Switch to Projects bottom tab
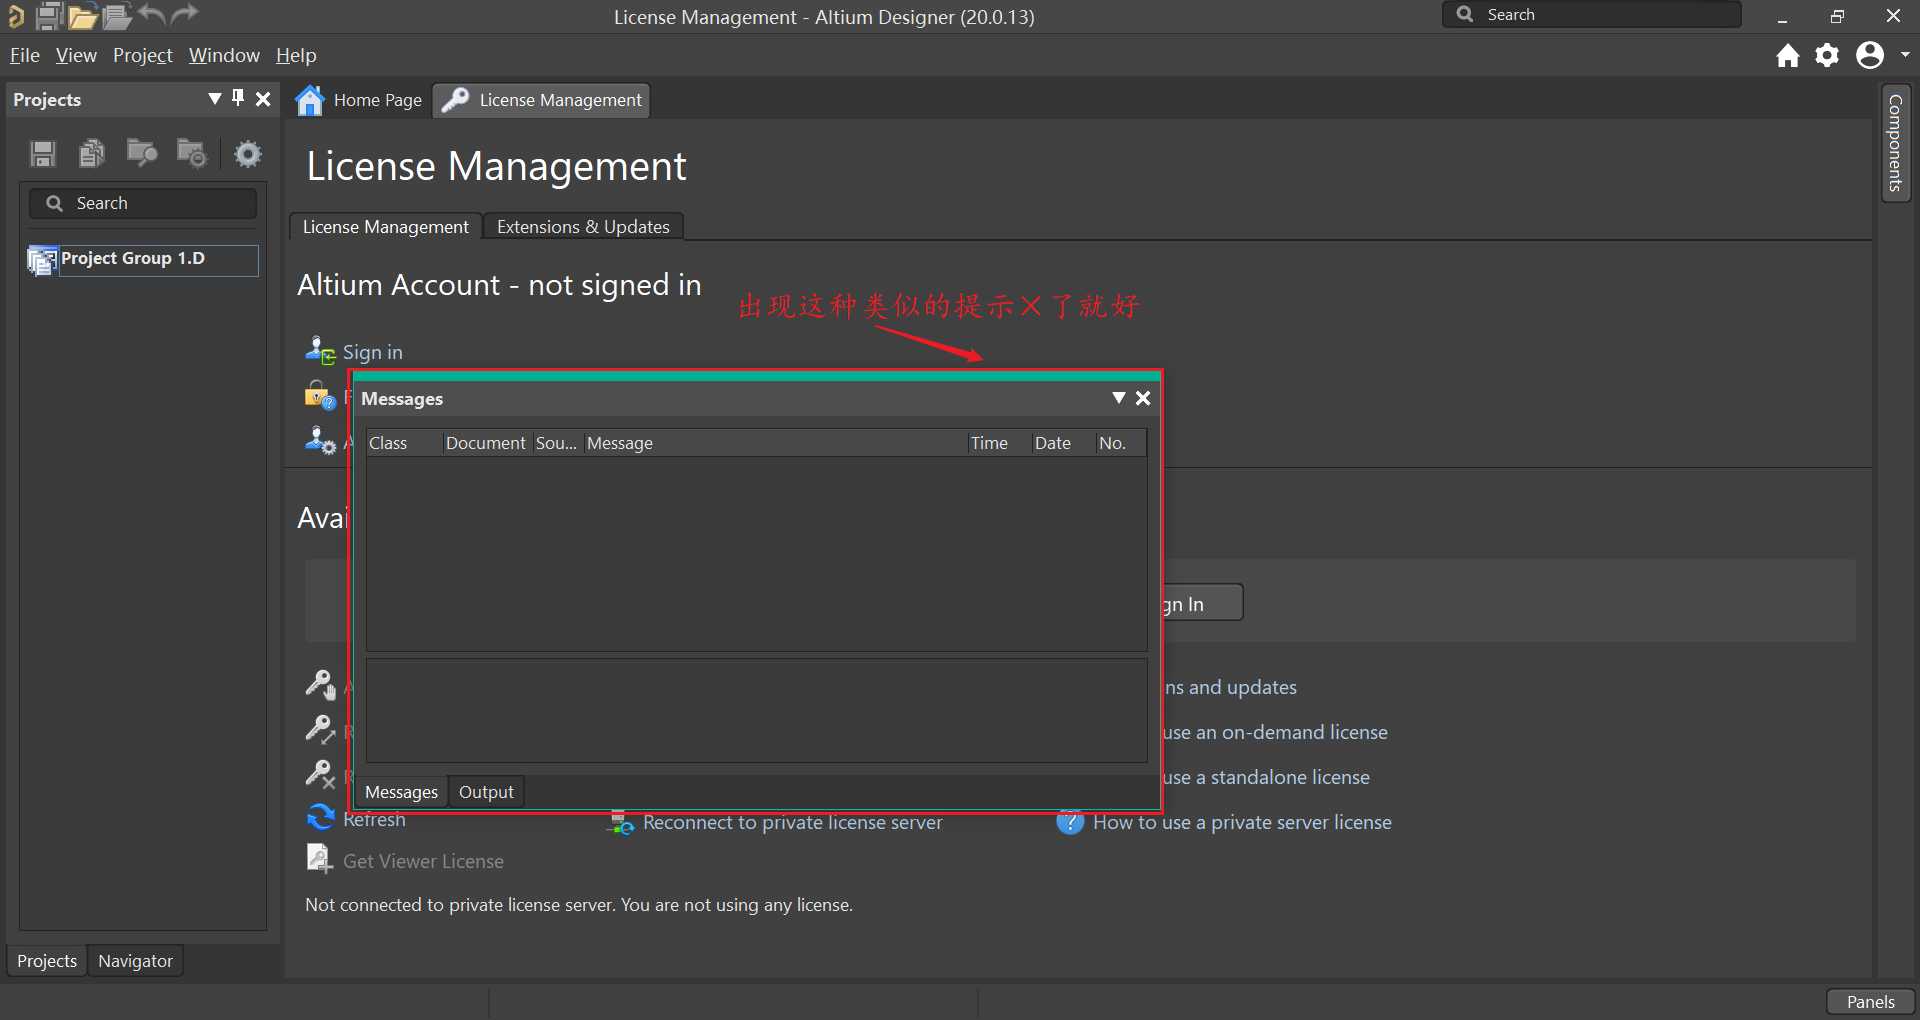This screenshot has width=1920, height=1020. click(47, 961)
